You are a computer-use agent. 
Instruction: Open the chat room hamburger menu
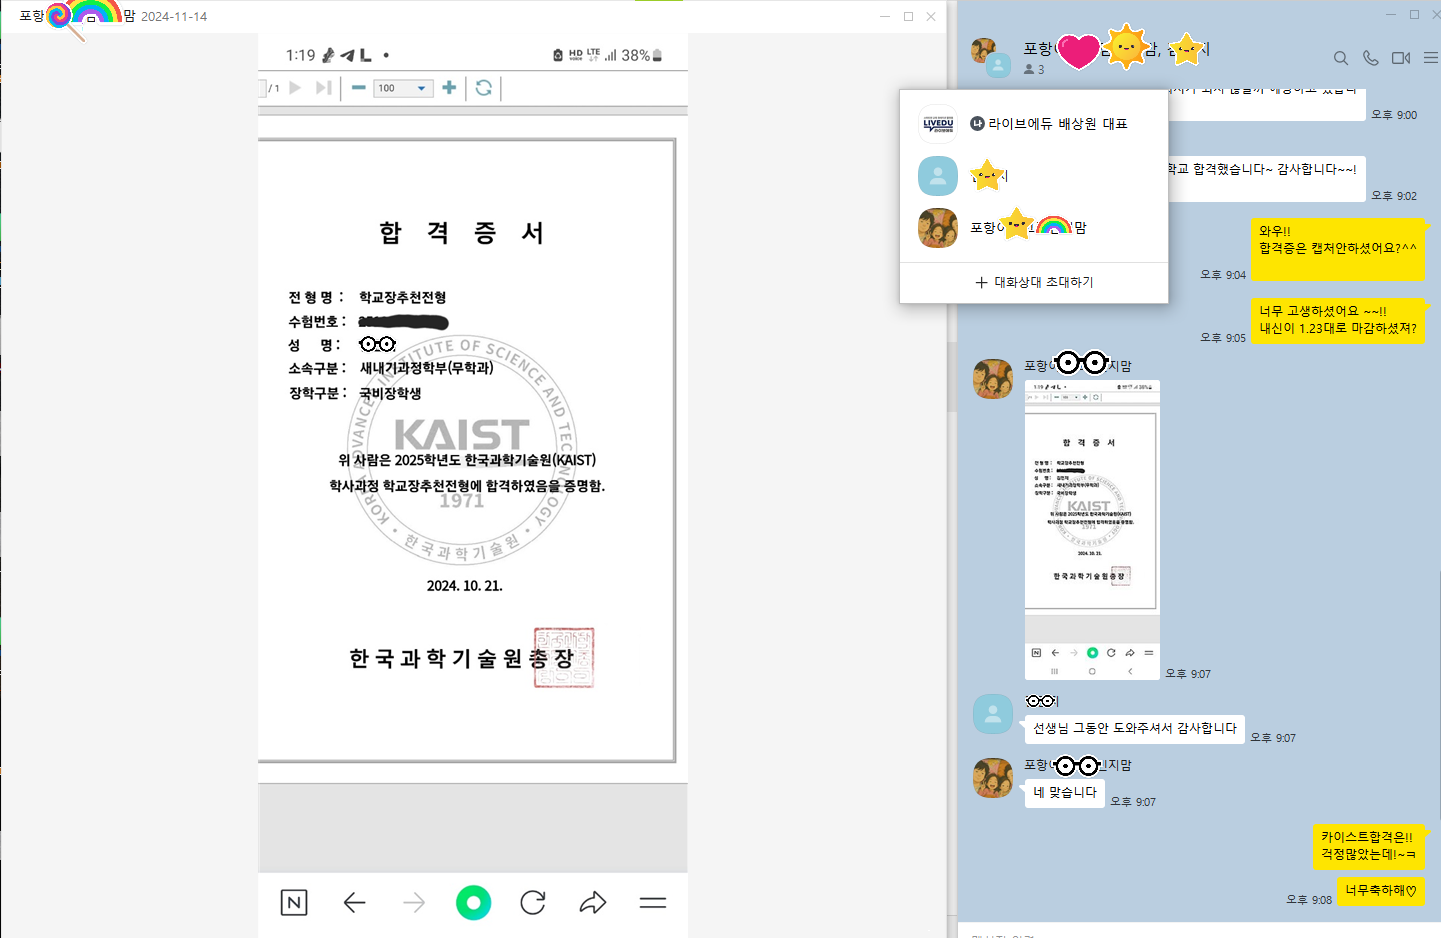[1431, 58]
